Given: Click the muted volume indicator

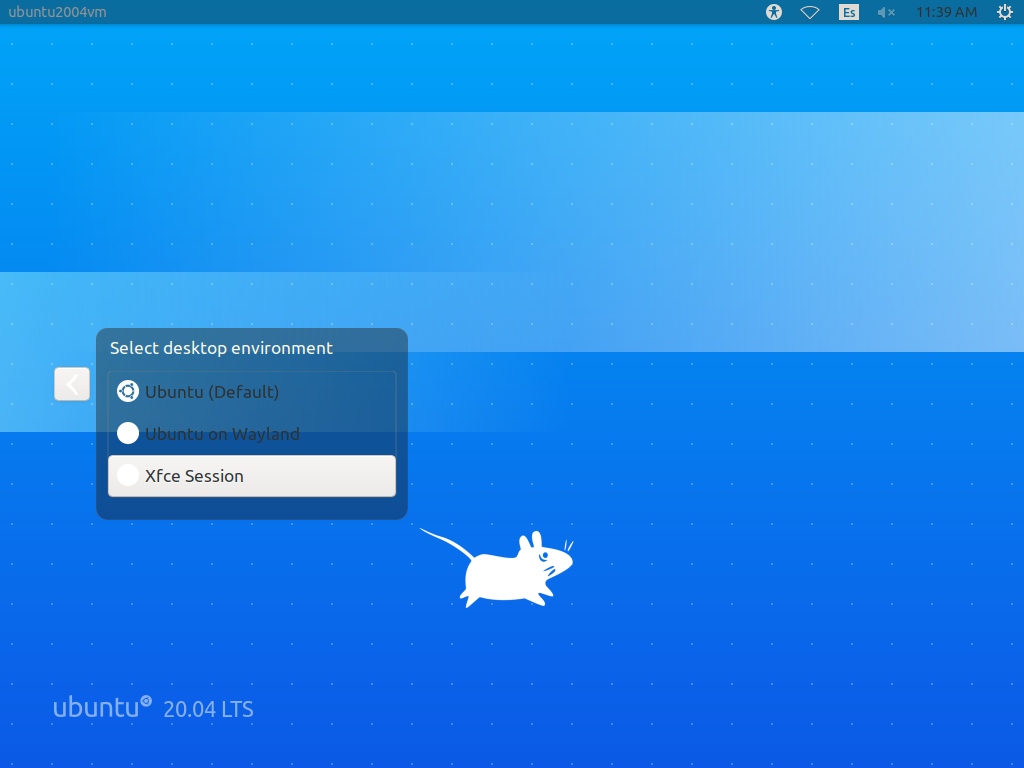Looking at the screenshot, I should (x=886, y=12).
